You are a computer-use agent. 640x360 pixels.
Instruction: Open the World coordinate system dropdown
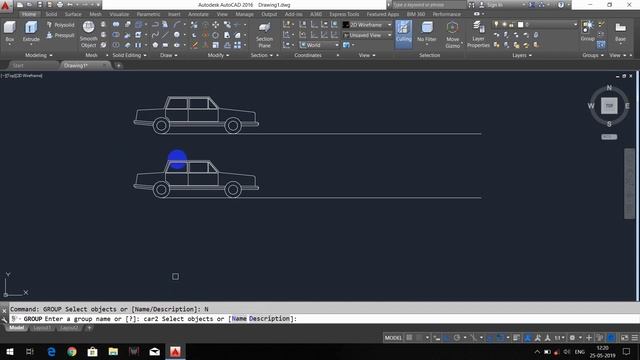(319, 45)
